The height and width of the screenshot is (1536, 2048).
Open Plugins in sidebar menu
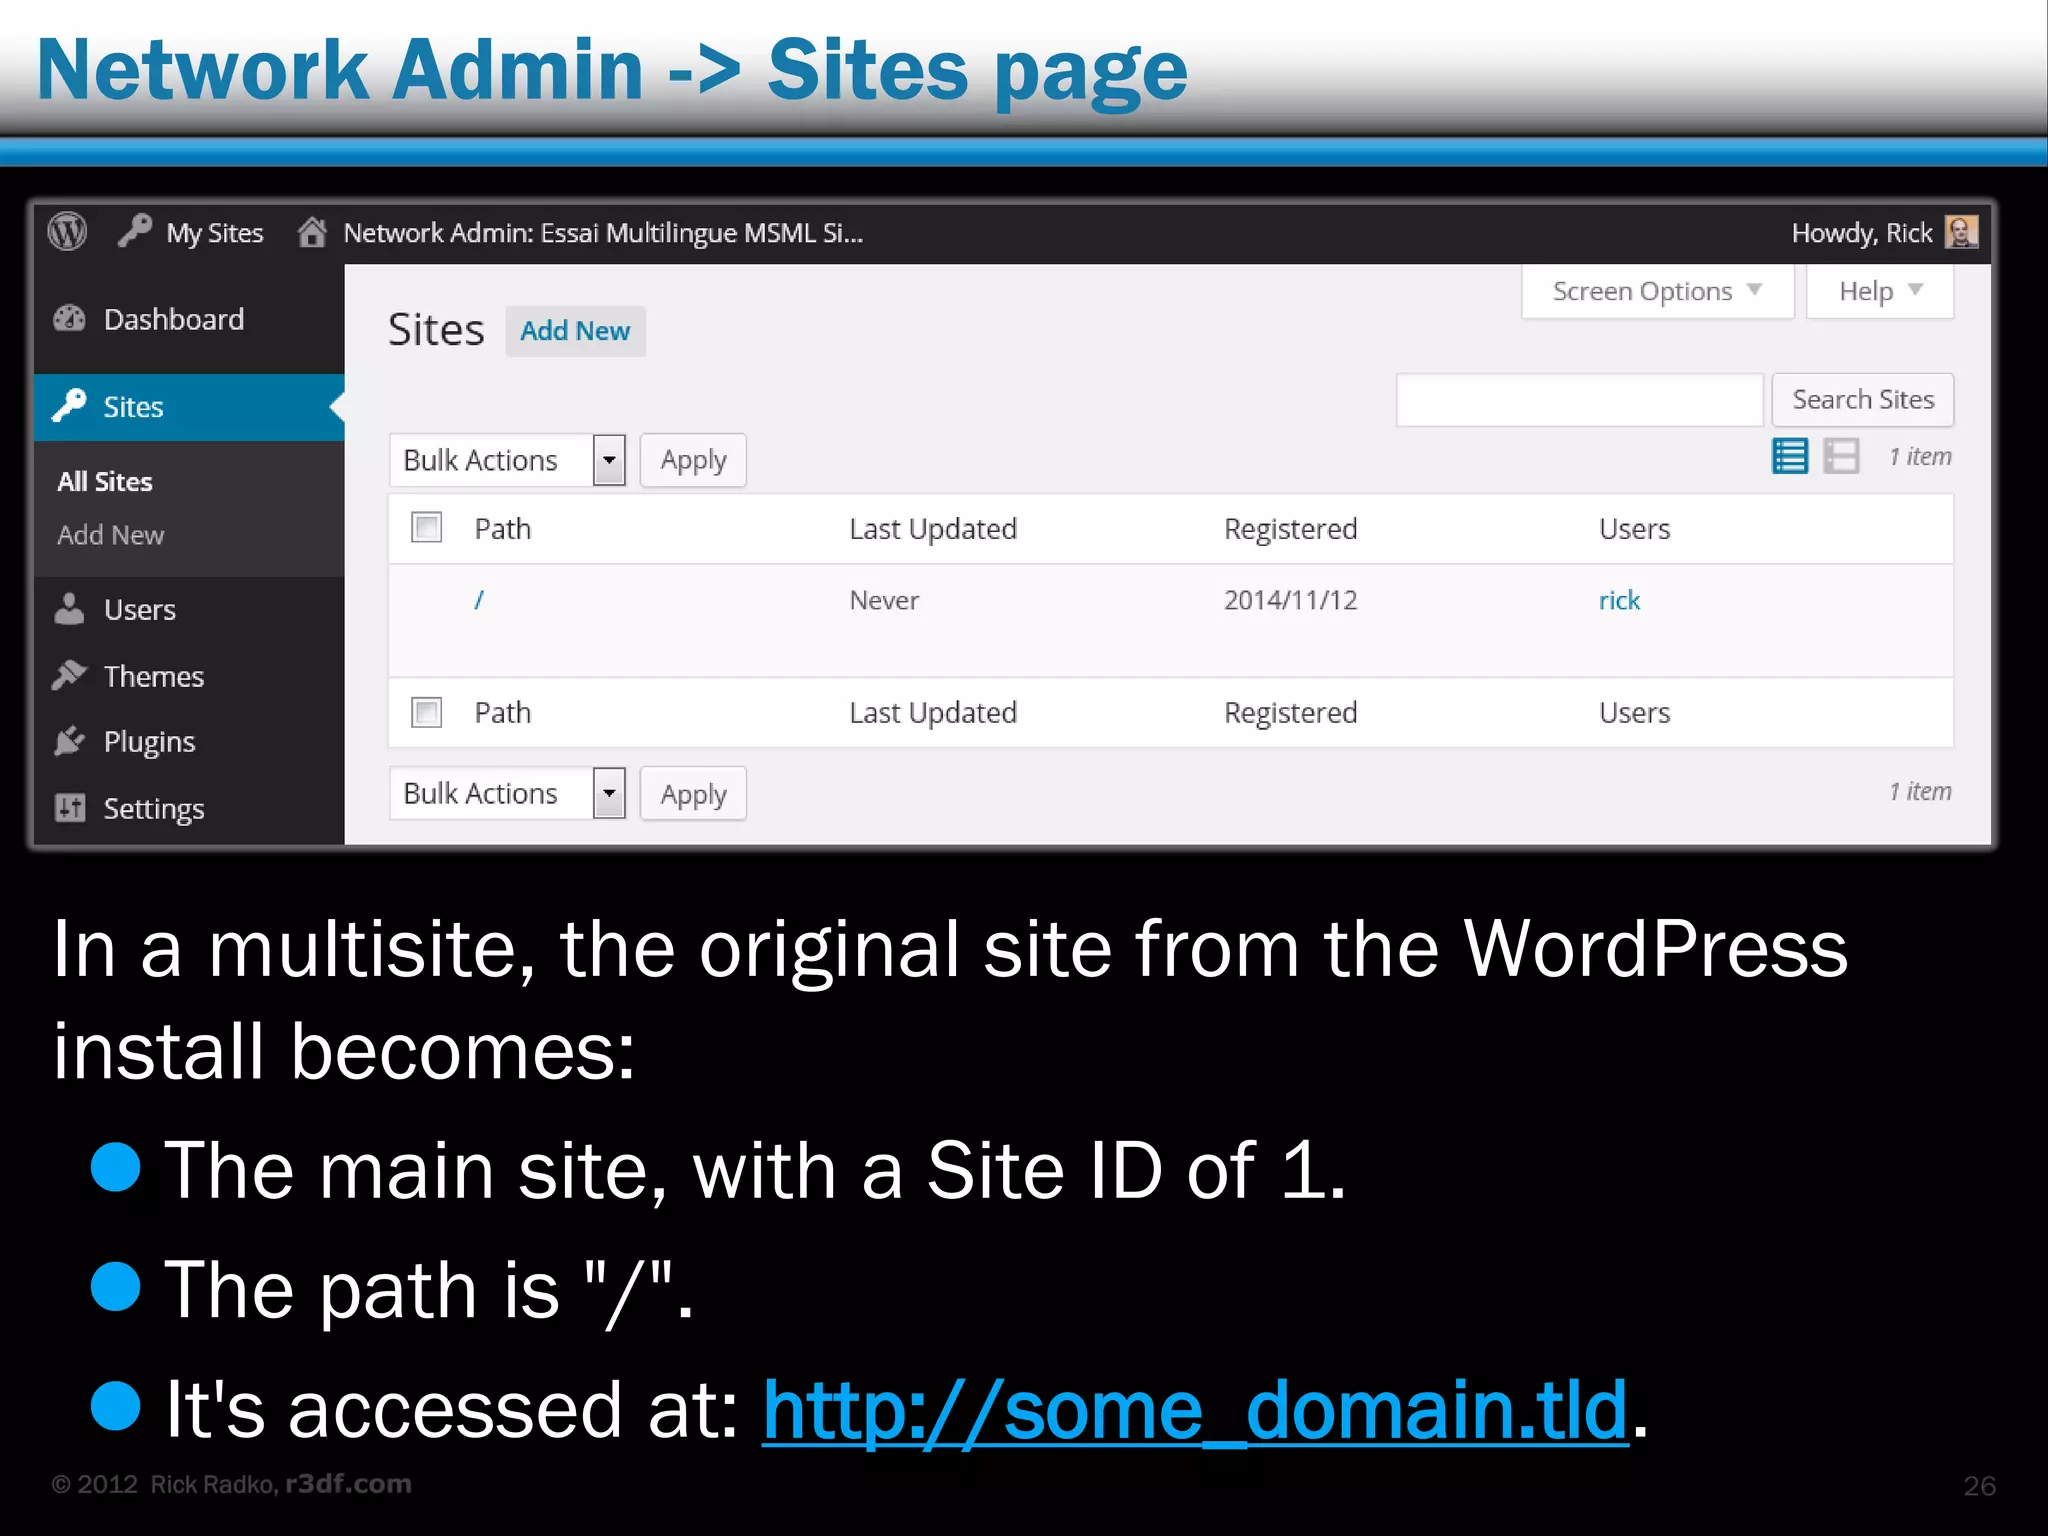click(x=149, y=742)
